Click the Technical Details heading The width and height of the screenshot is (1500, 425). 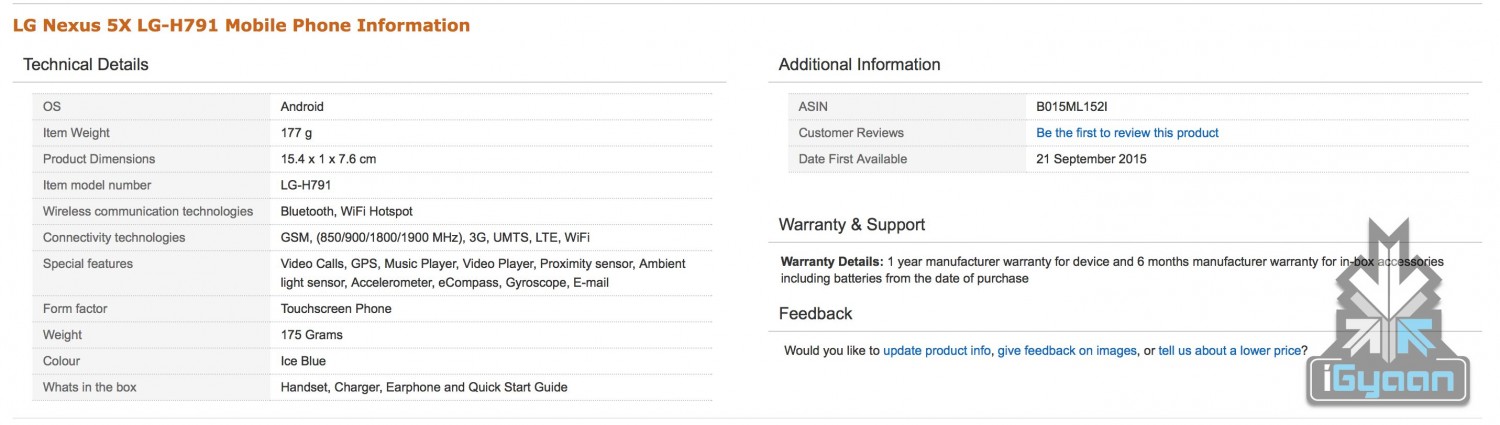click(86, 65)
